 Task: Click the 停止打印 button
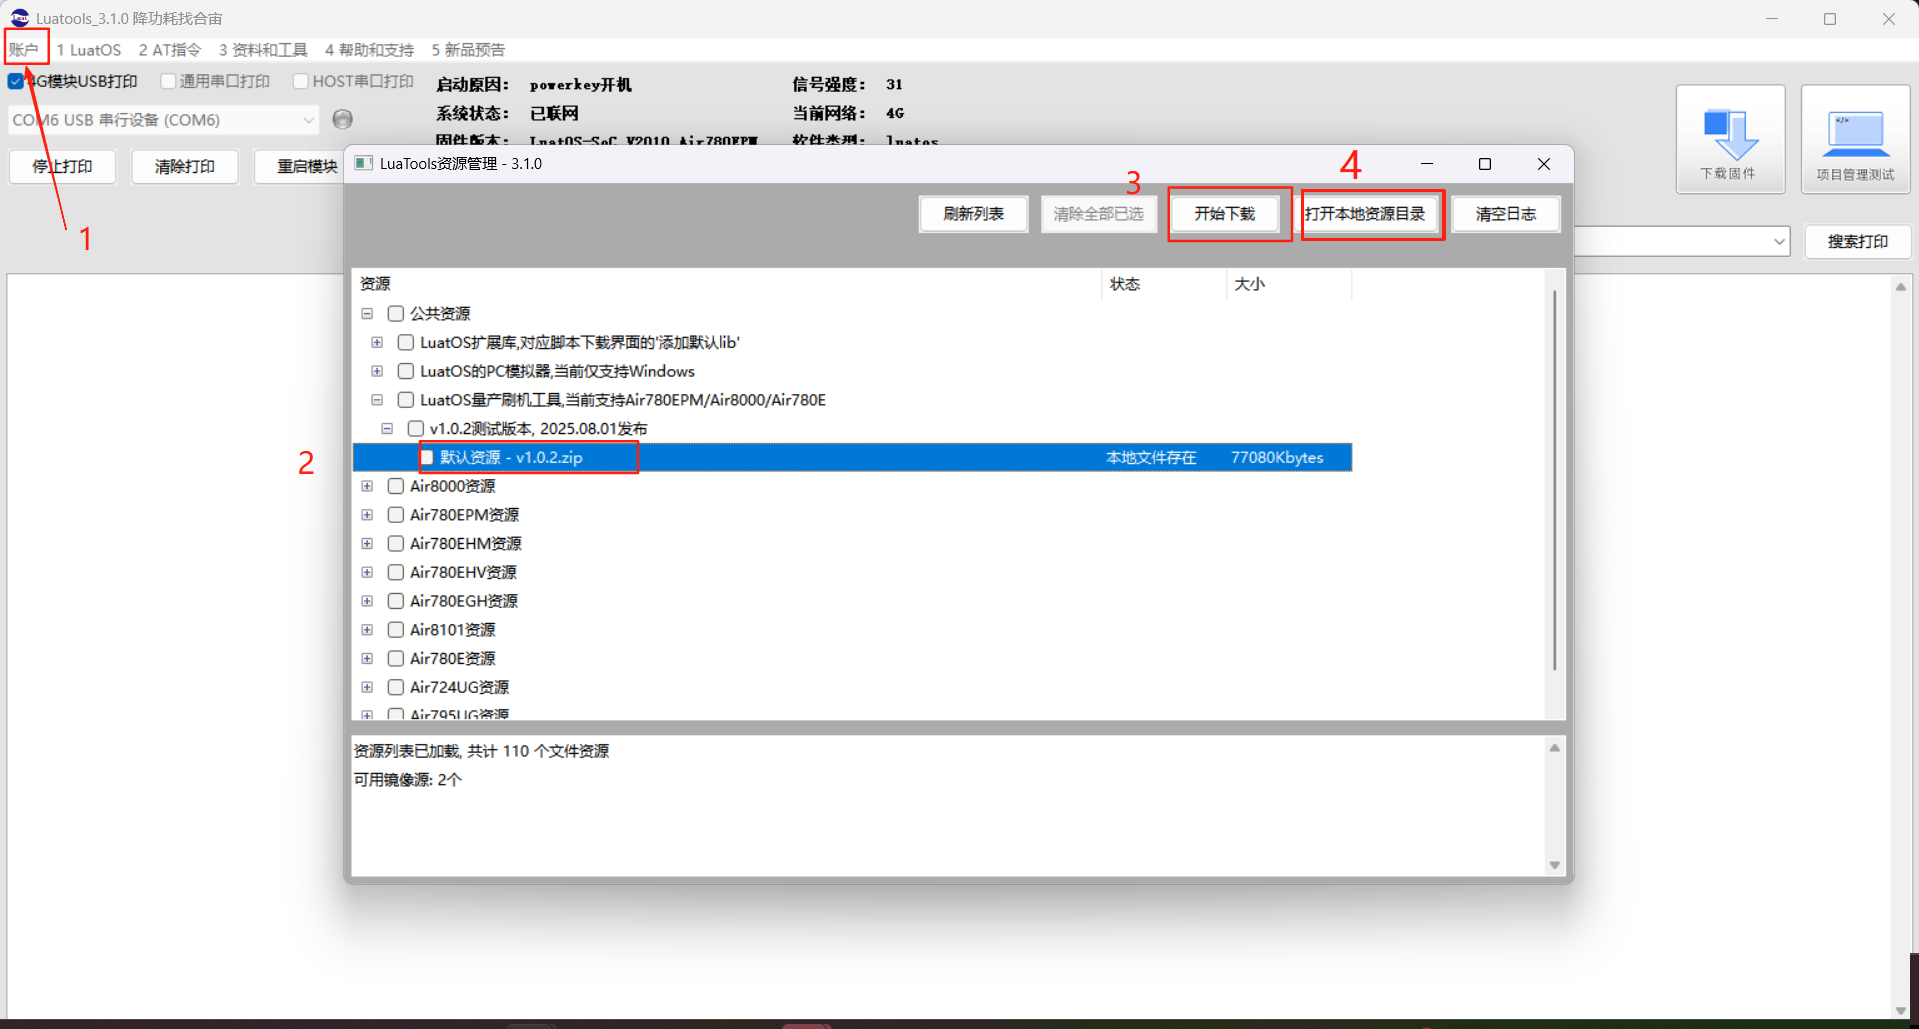(62, 166)
